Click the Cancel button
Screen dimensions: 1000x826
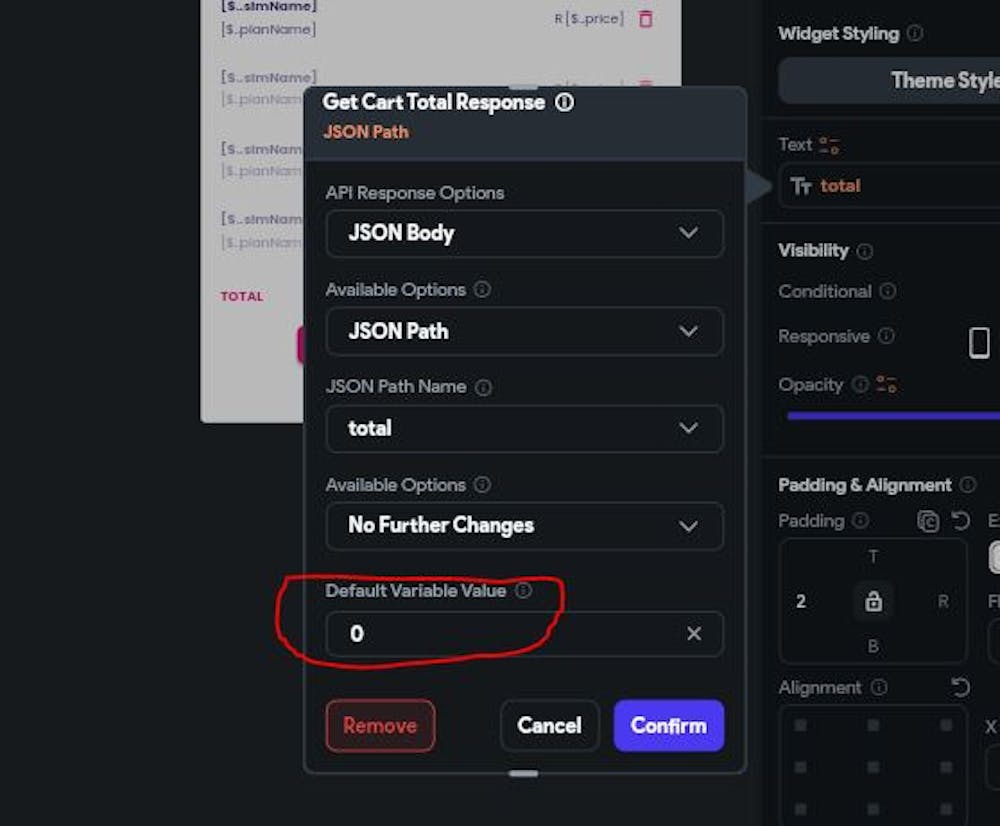coord(549,725)
